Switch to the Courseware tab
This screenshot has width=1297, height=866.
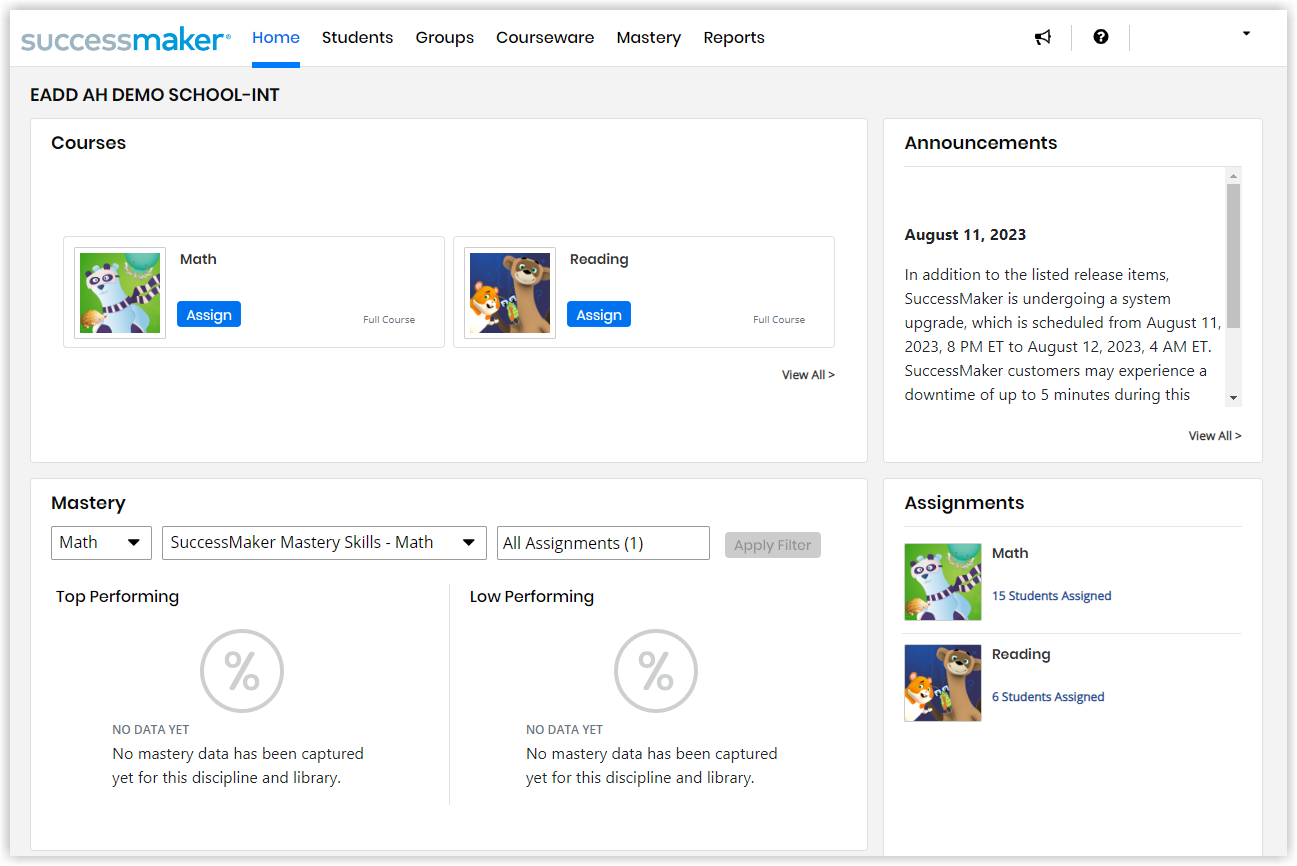(545, 37)
